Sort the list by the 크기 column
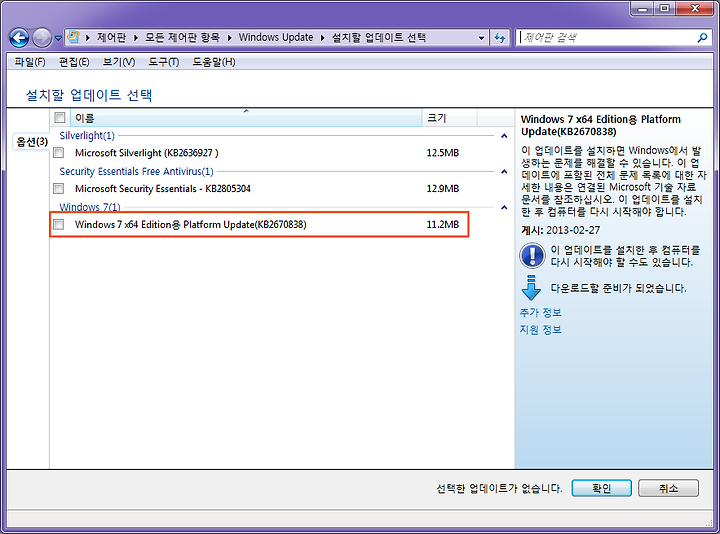This screenshot has width=720, height=534. click(x=449, y=118)
